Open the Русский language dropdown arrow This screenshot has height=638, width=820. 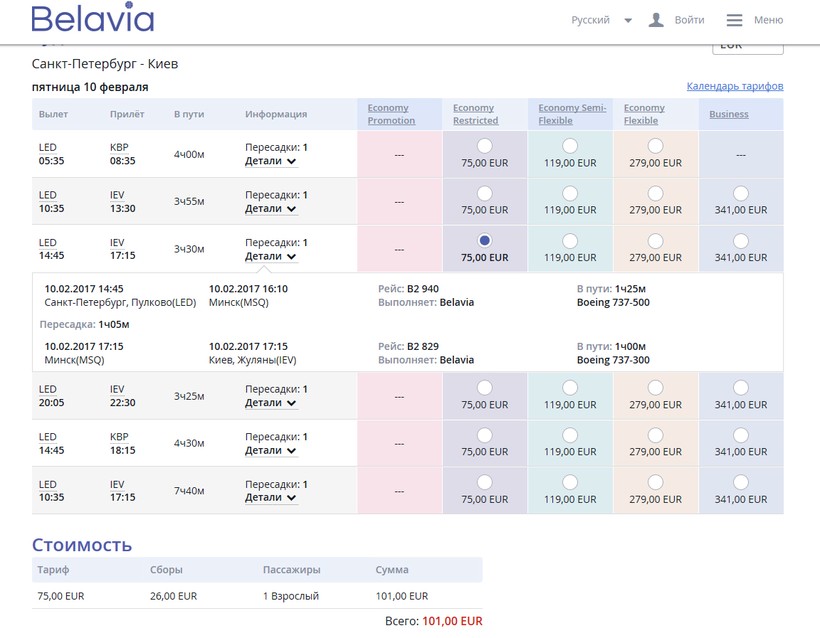pyautogui.click(x=628, y=20)
